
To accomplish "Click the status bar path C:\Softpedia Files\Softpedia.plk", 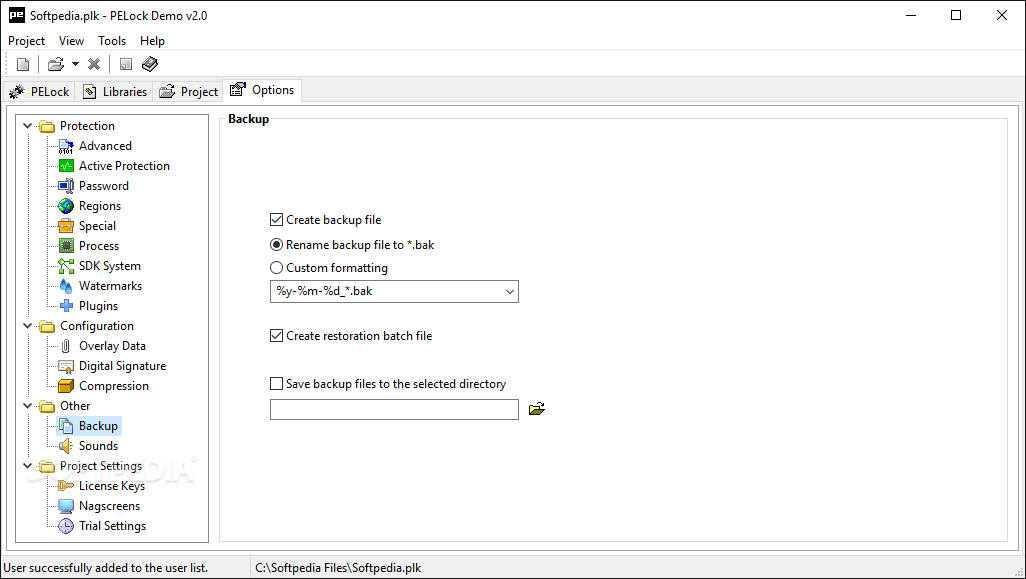I will 338,568.
